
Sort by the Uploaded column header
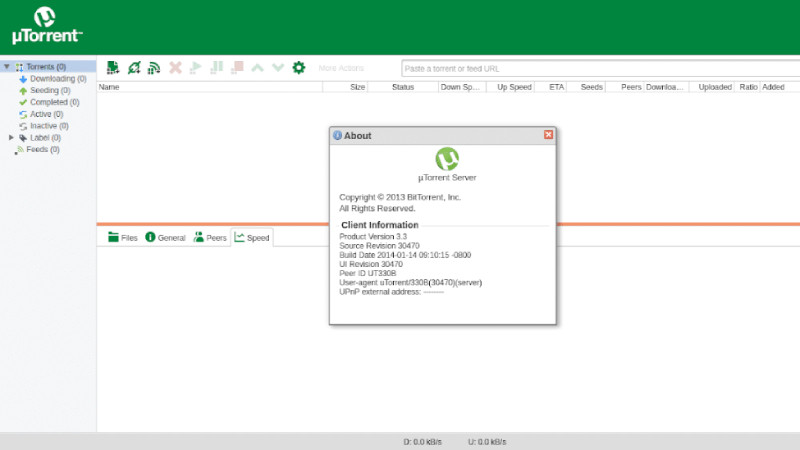(711, 87)
